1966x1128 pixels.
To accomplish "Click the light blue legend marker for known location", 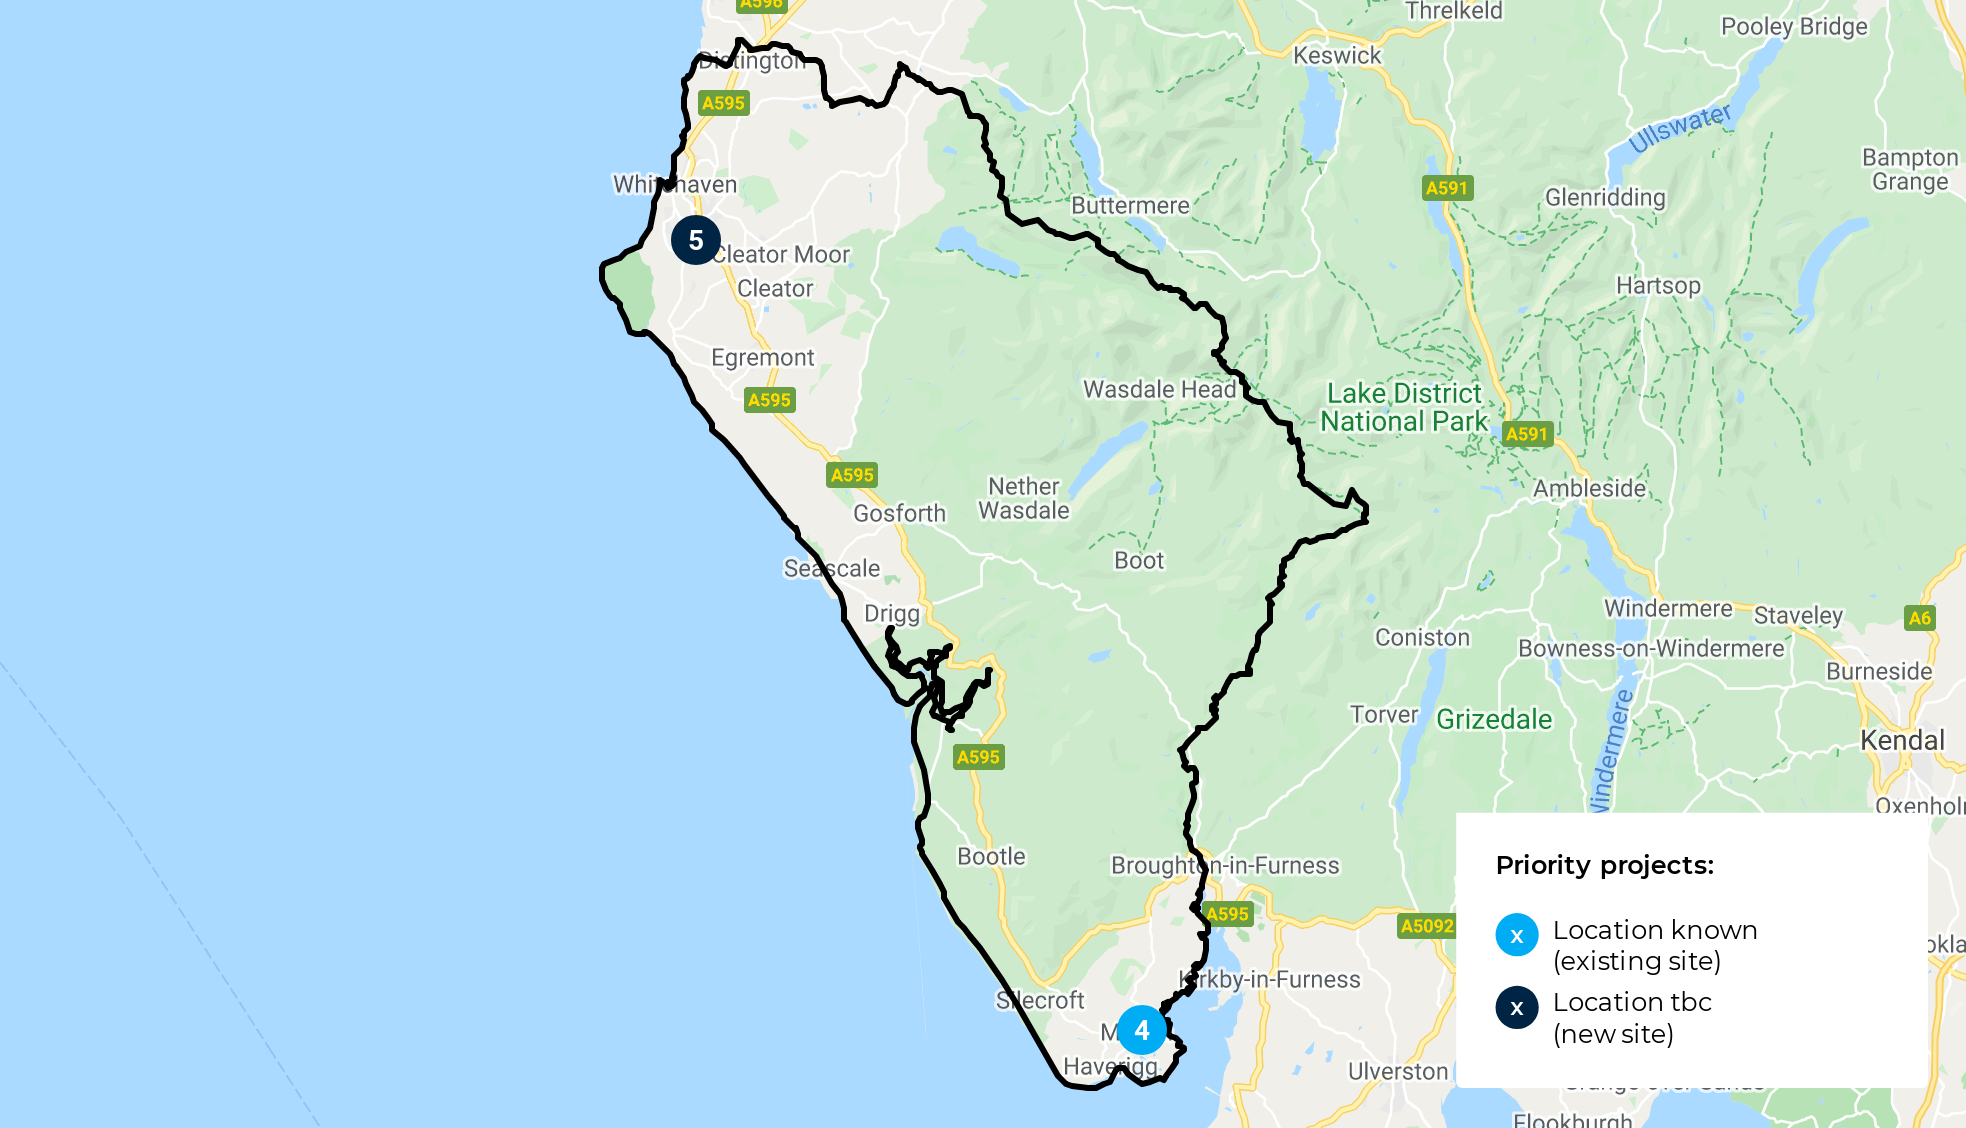I will [x=1517, y=935].
